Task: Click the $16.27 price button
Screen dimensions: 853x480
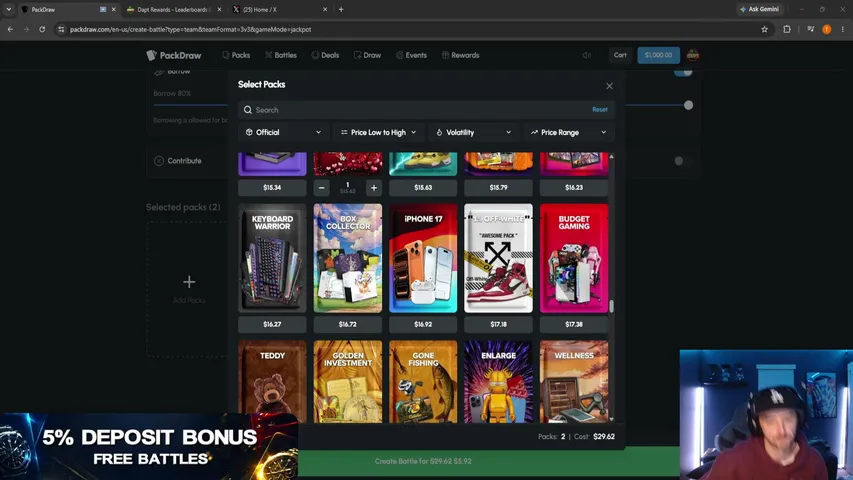Action: click(x=272, y=324)
